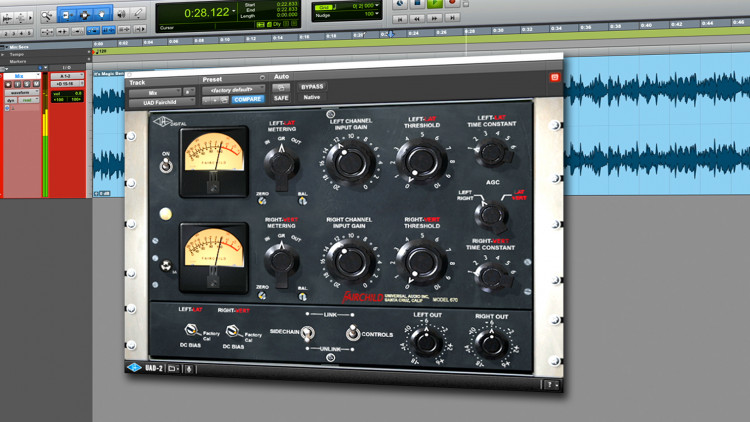
Task: Mute the Mix track with M button
Action: pos(36,84)
